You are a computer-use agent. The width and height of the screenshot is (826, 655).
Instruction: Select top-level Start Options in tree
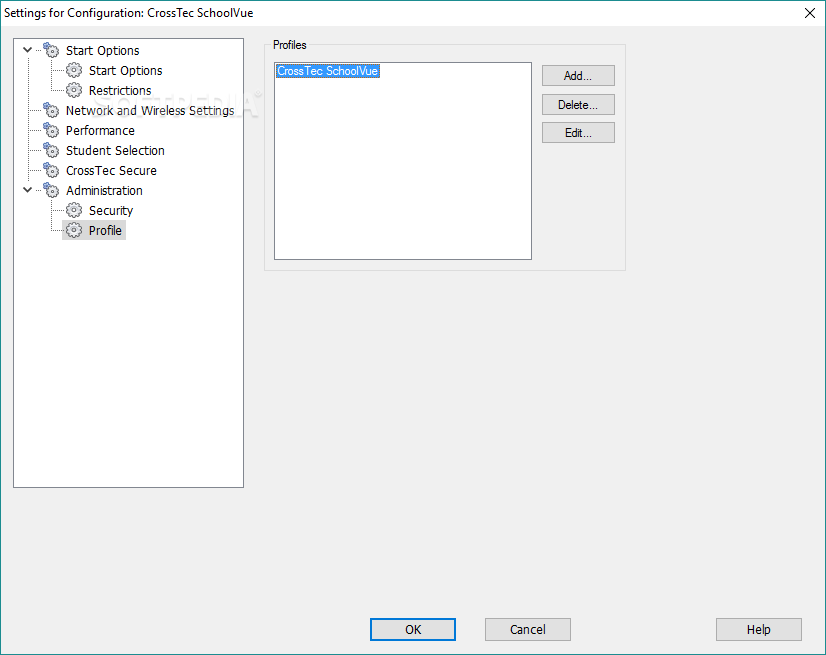[x=103, y=51]
